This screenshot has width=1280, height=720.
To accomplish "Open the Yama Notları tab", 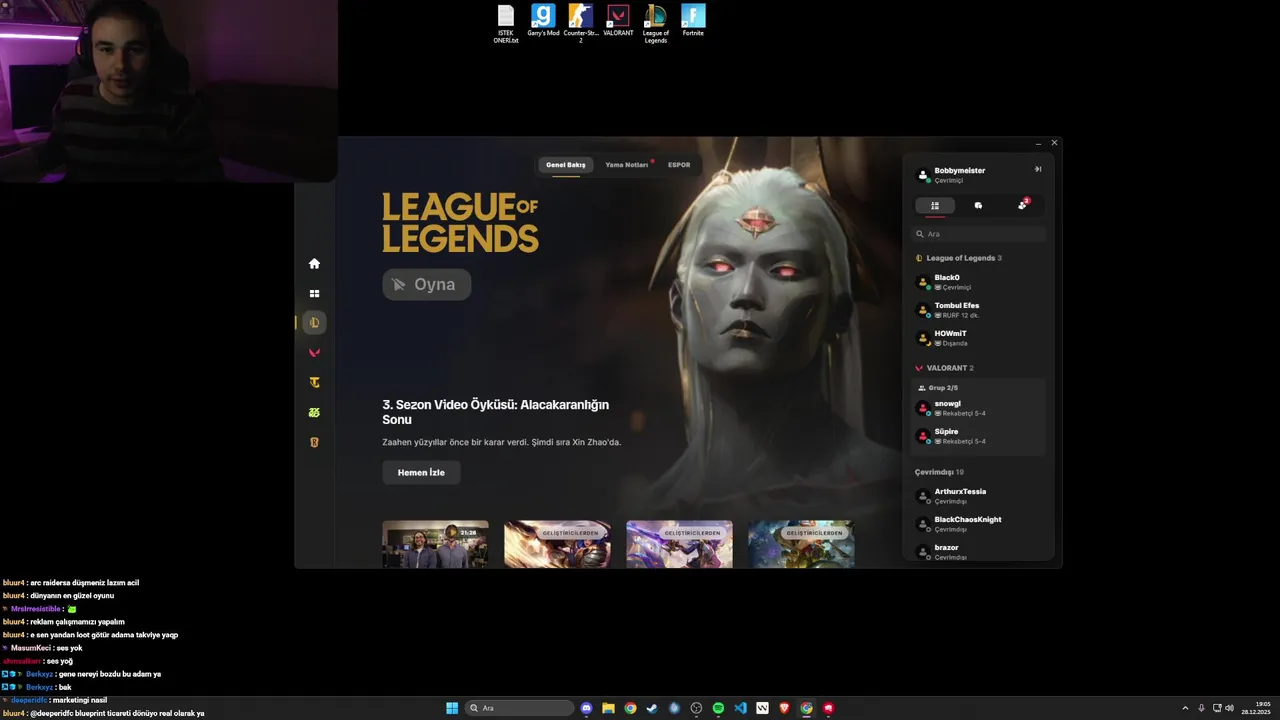I will pyautogui.click(x=627, y=165).
